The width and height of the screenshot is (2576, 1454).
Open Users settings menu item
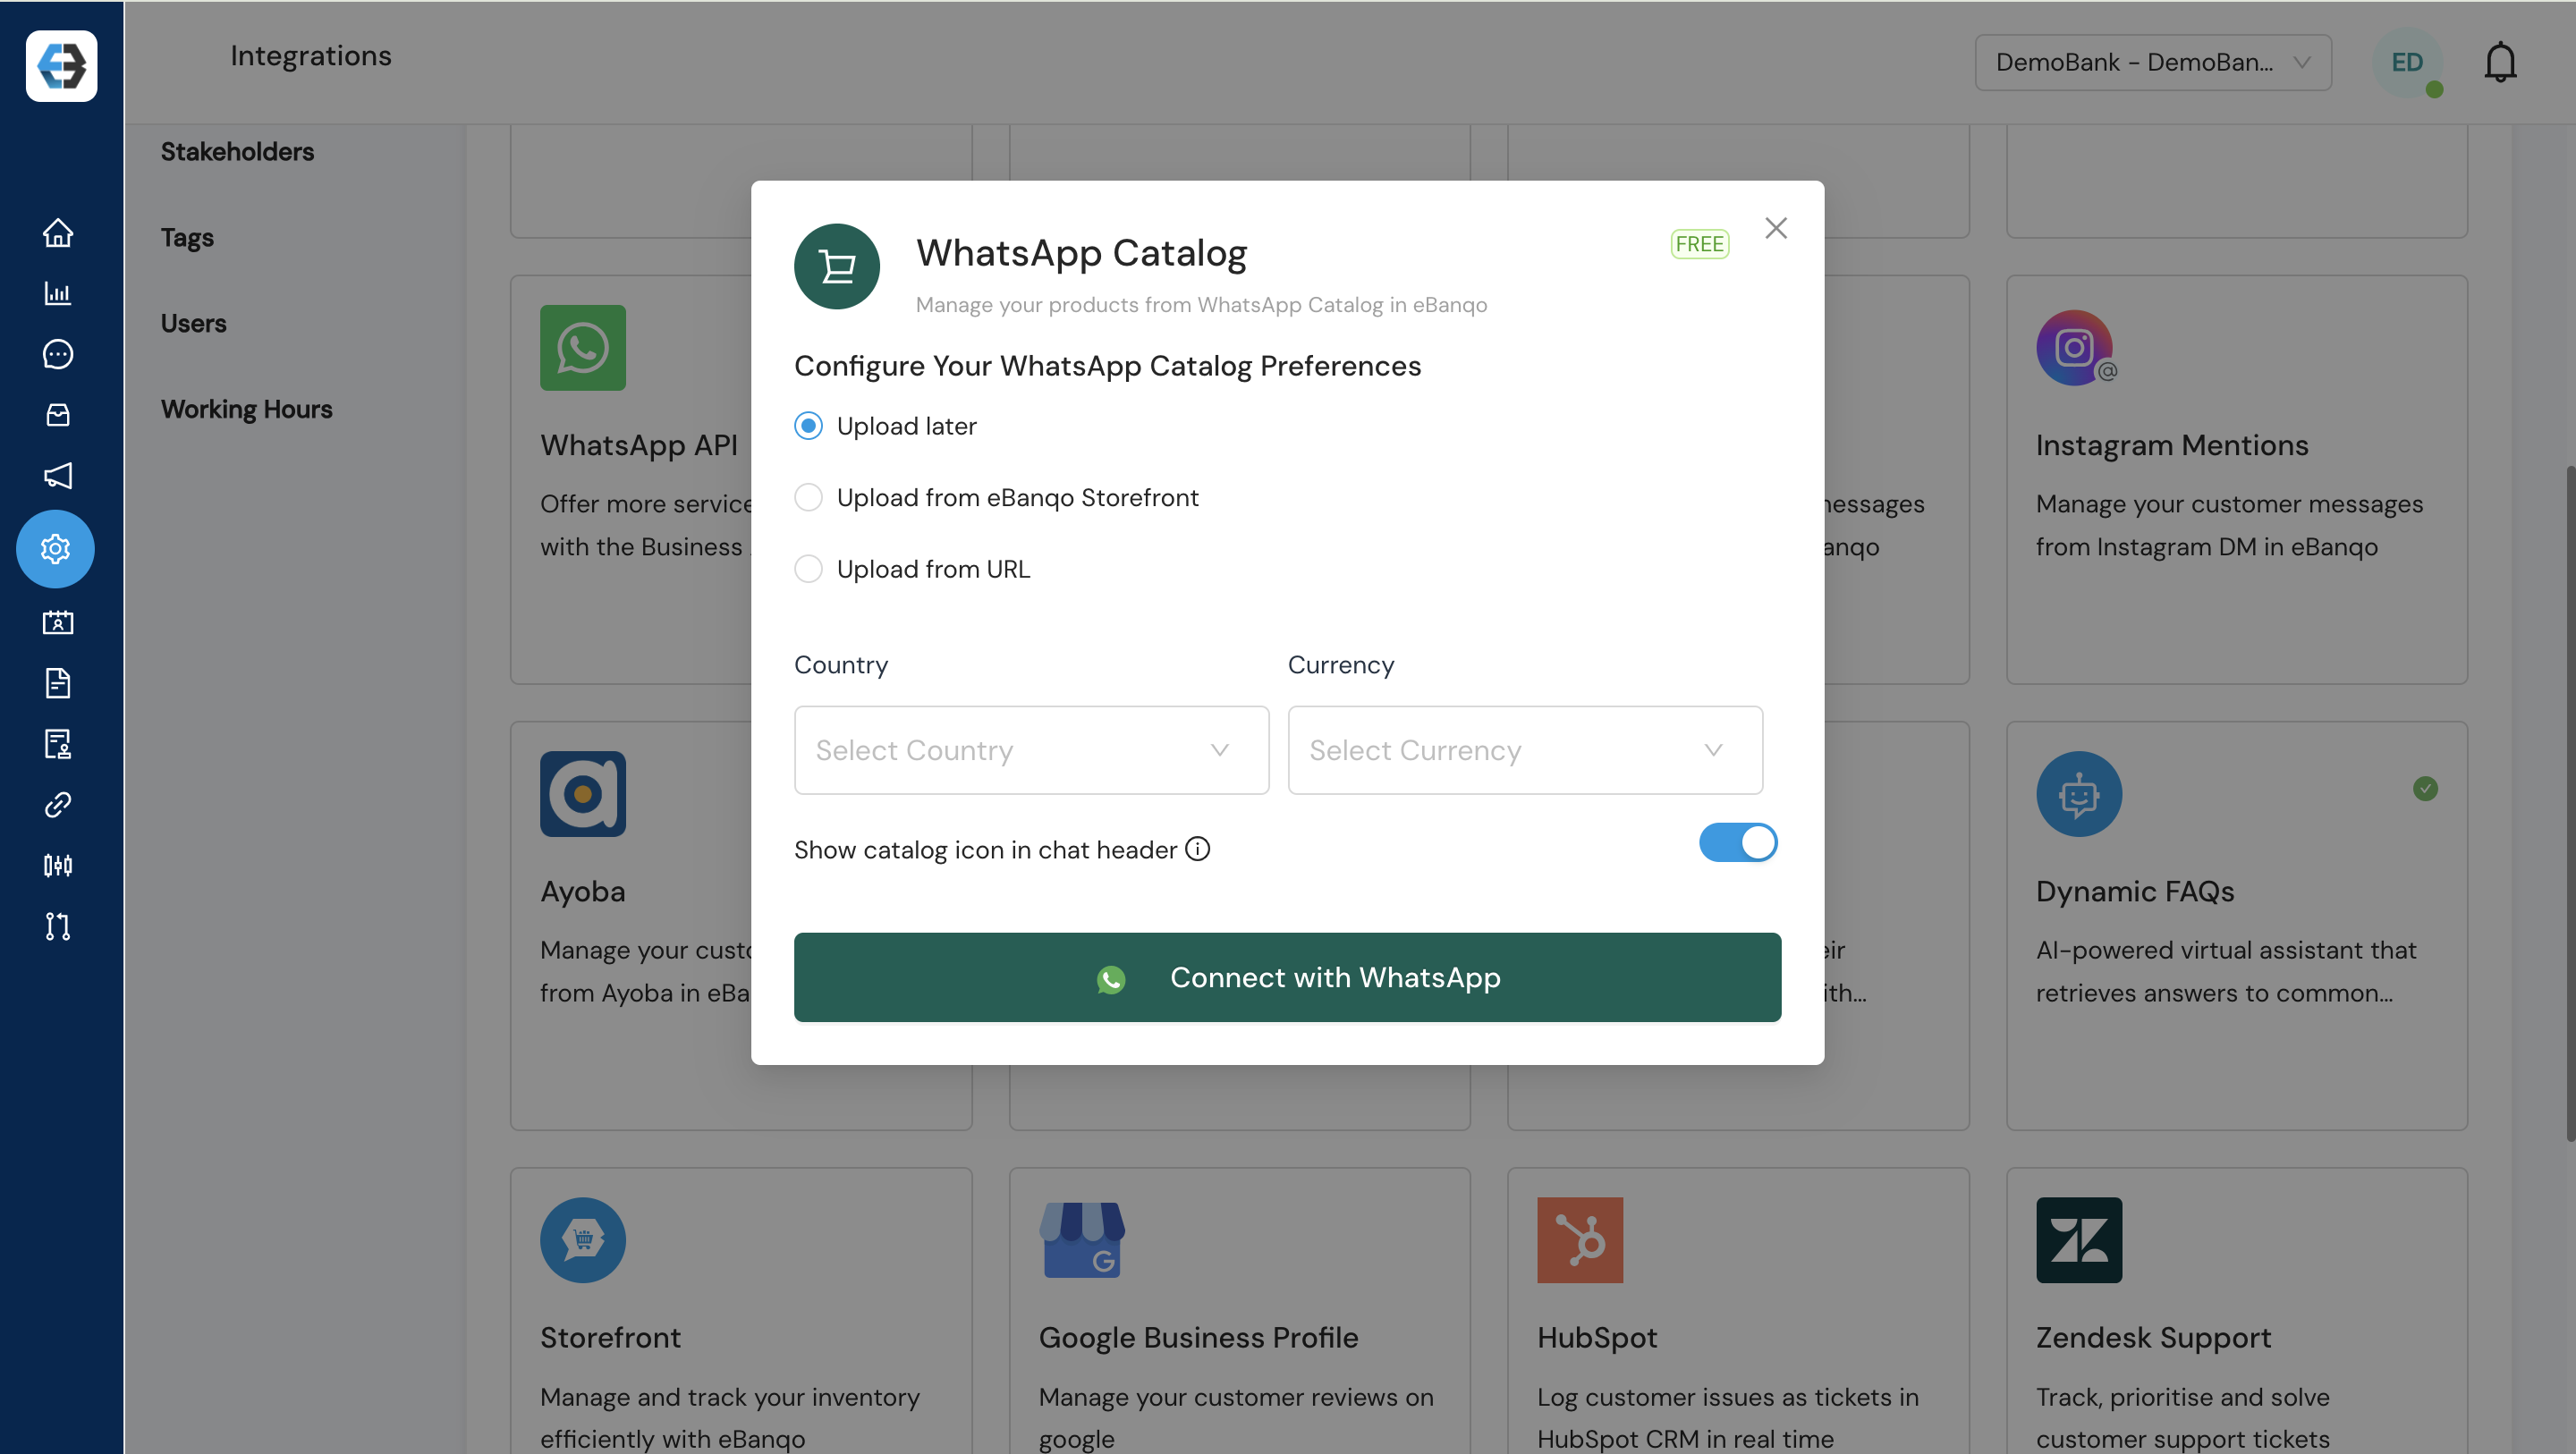point(193,323)
